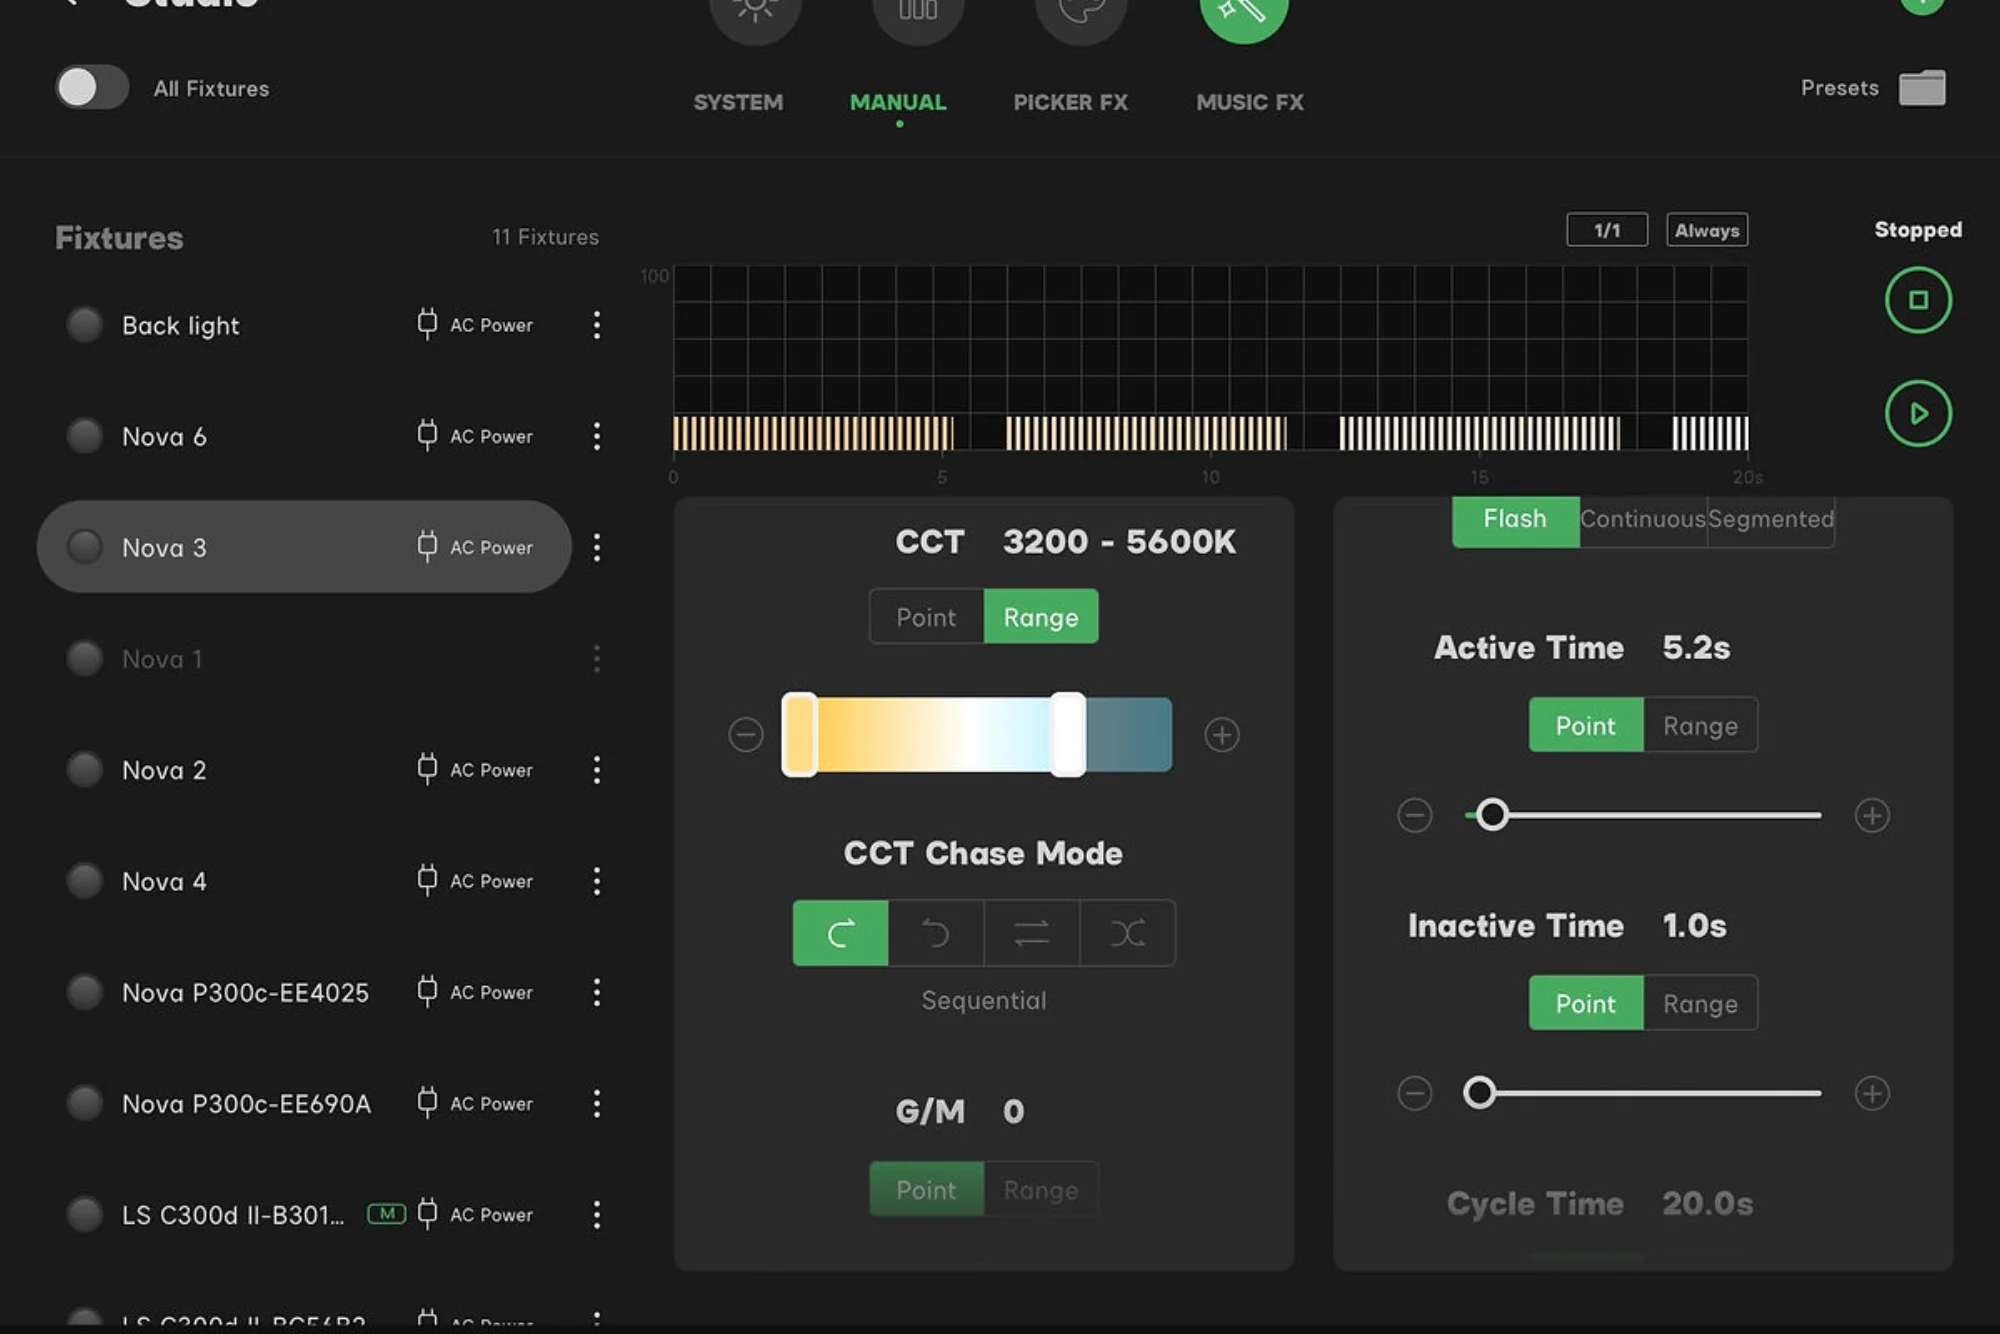Choose the Continuous effect type
This screenshot has height=1334, width=2000.
1642,519
